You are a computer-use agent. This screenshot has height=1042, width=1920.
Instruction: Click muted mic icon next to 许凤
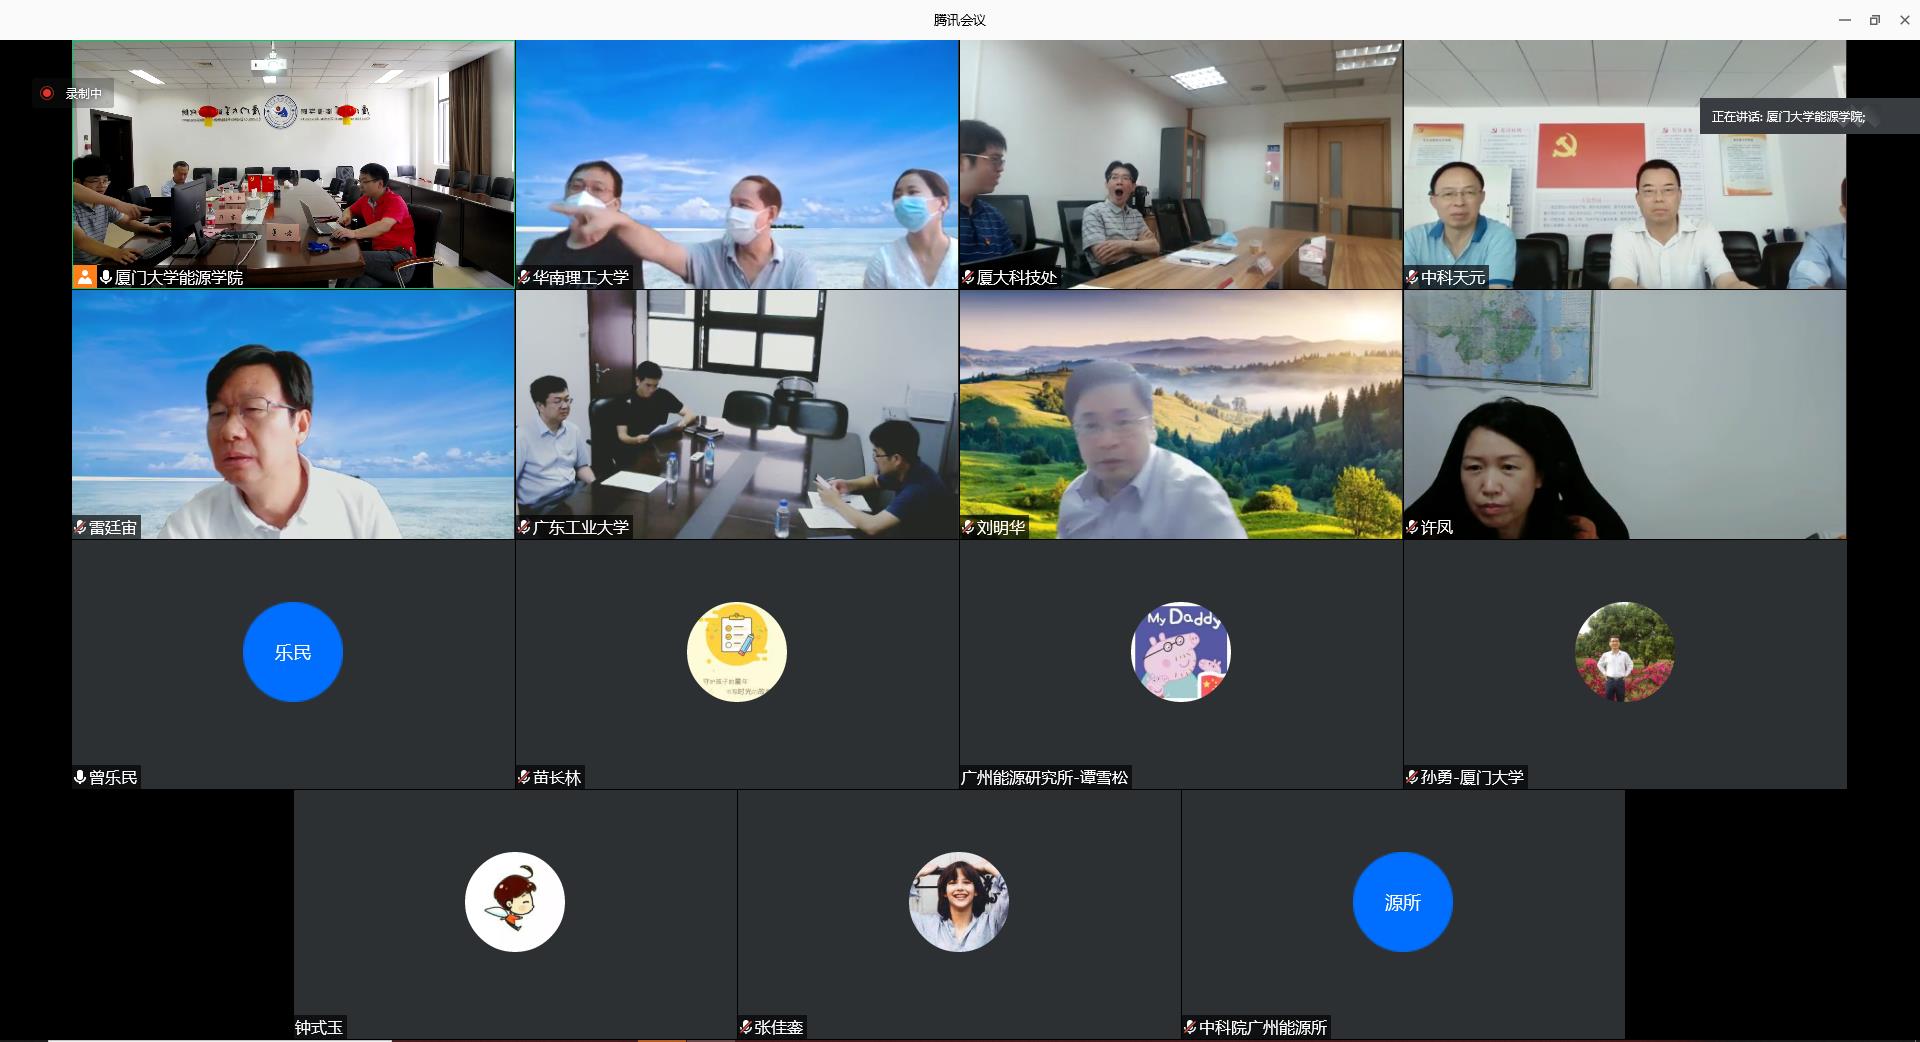pos(1412,527)
